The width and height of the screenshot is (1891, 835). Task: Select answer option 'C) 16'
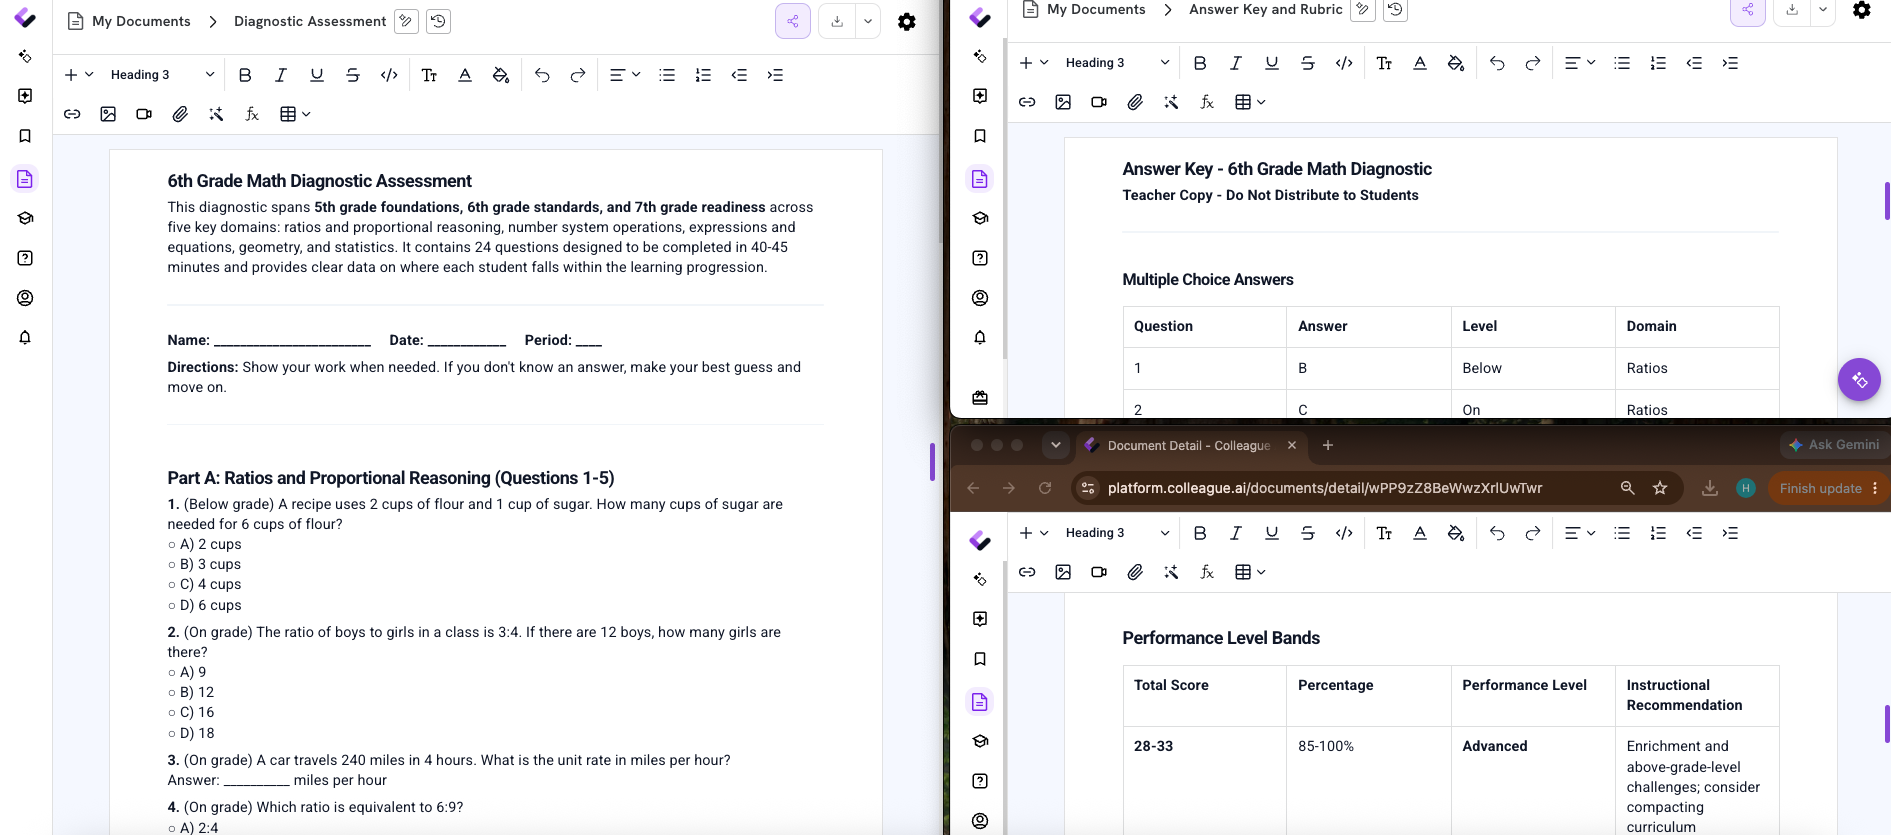coord(191,712)
